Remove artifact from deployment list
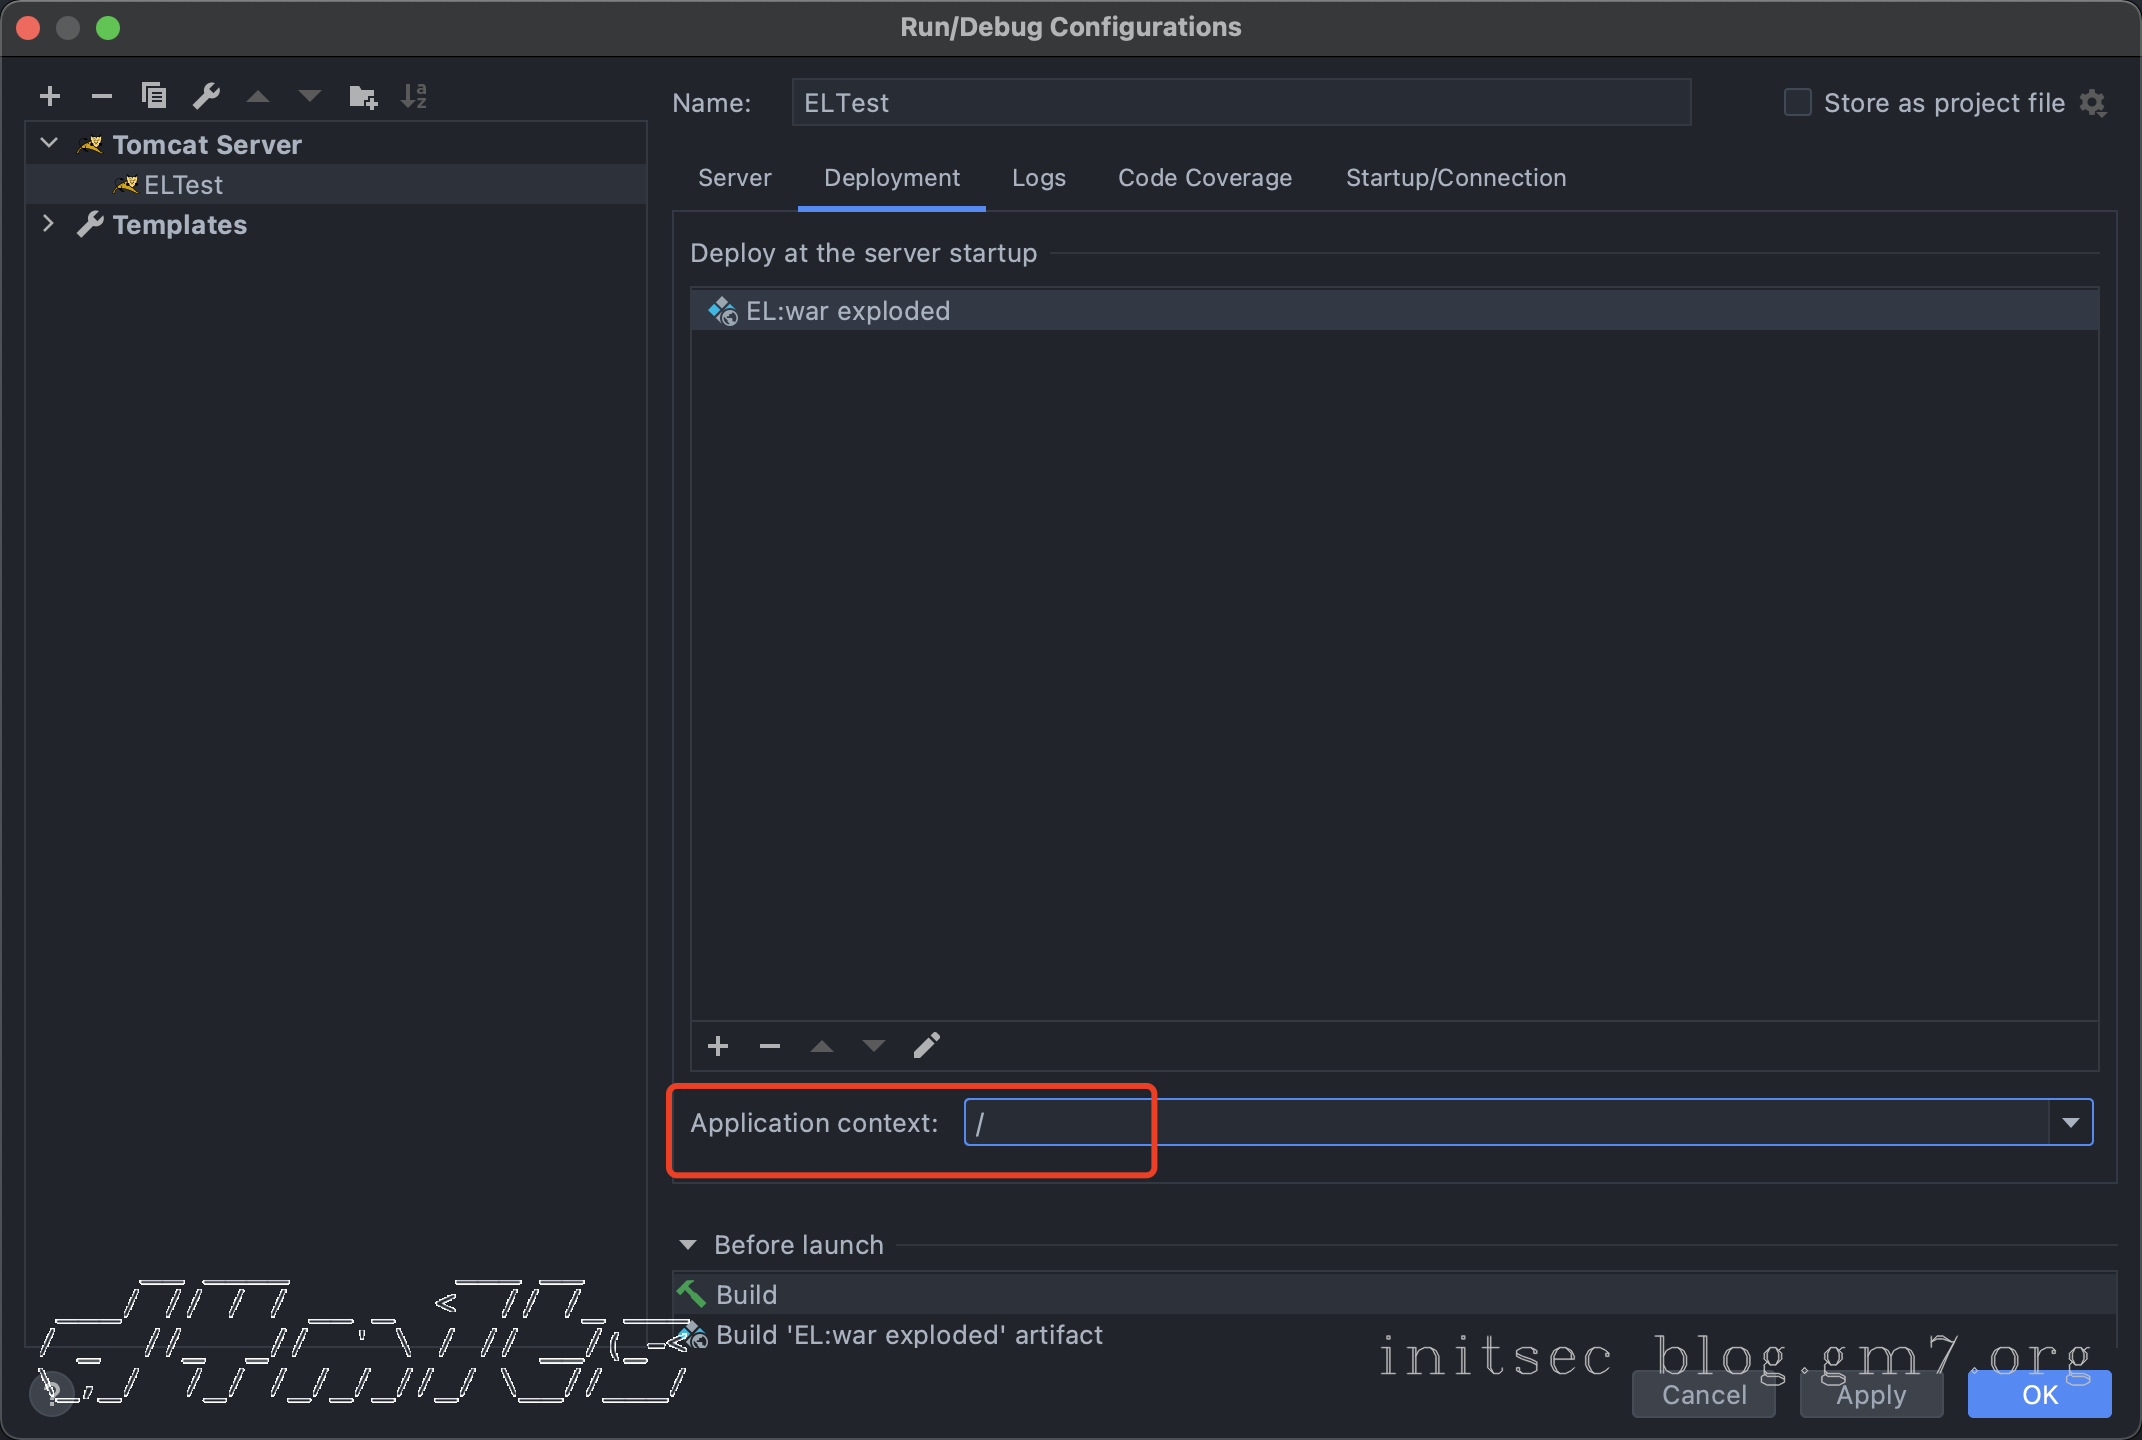 pos(770,1046)
